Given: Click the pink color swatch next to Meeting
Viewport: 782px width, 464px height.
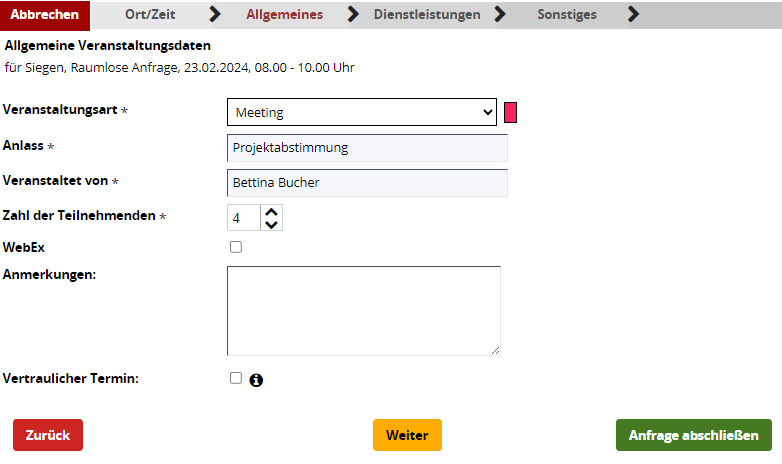Looking at the screenshot, I should pos(510,112).
